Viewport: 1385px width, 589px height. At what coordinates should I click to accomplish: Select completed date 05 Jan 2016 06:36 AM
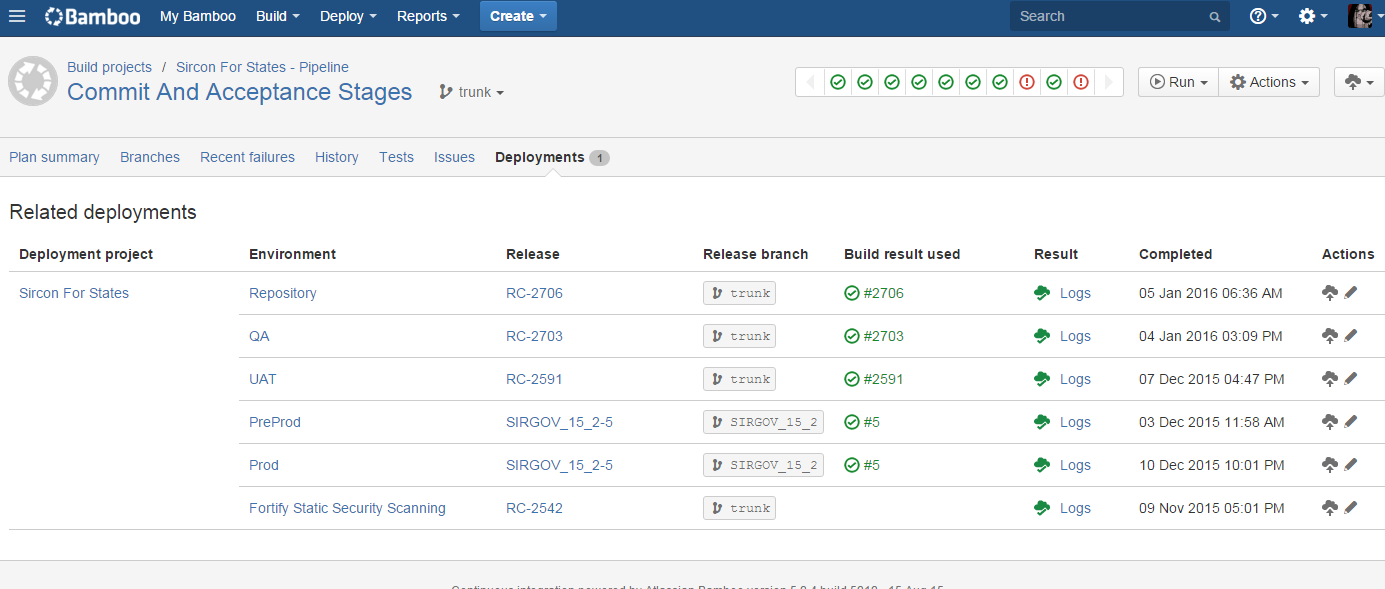(1211, 293)
